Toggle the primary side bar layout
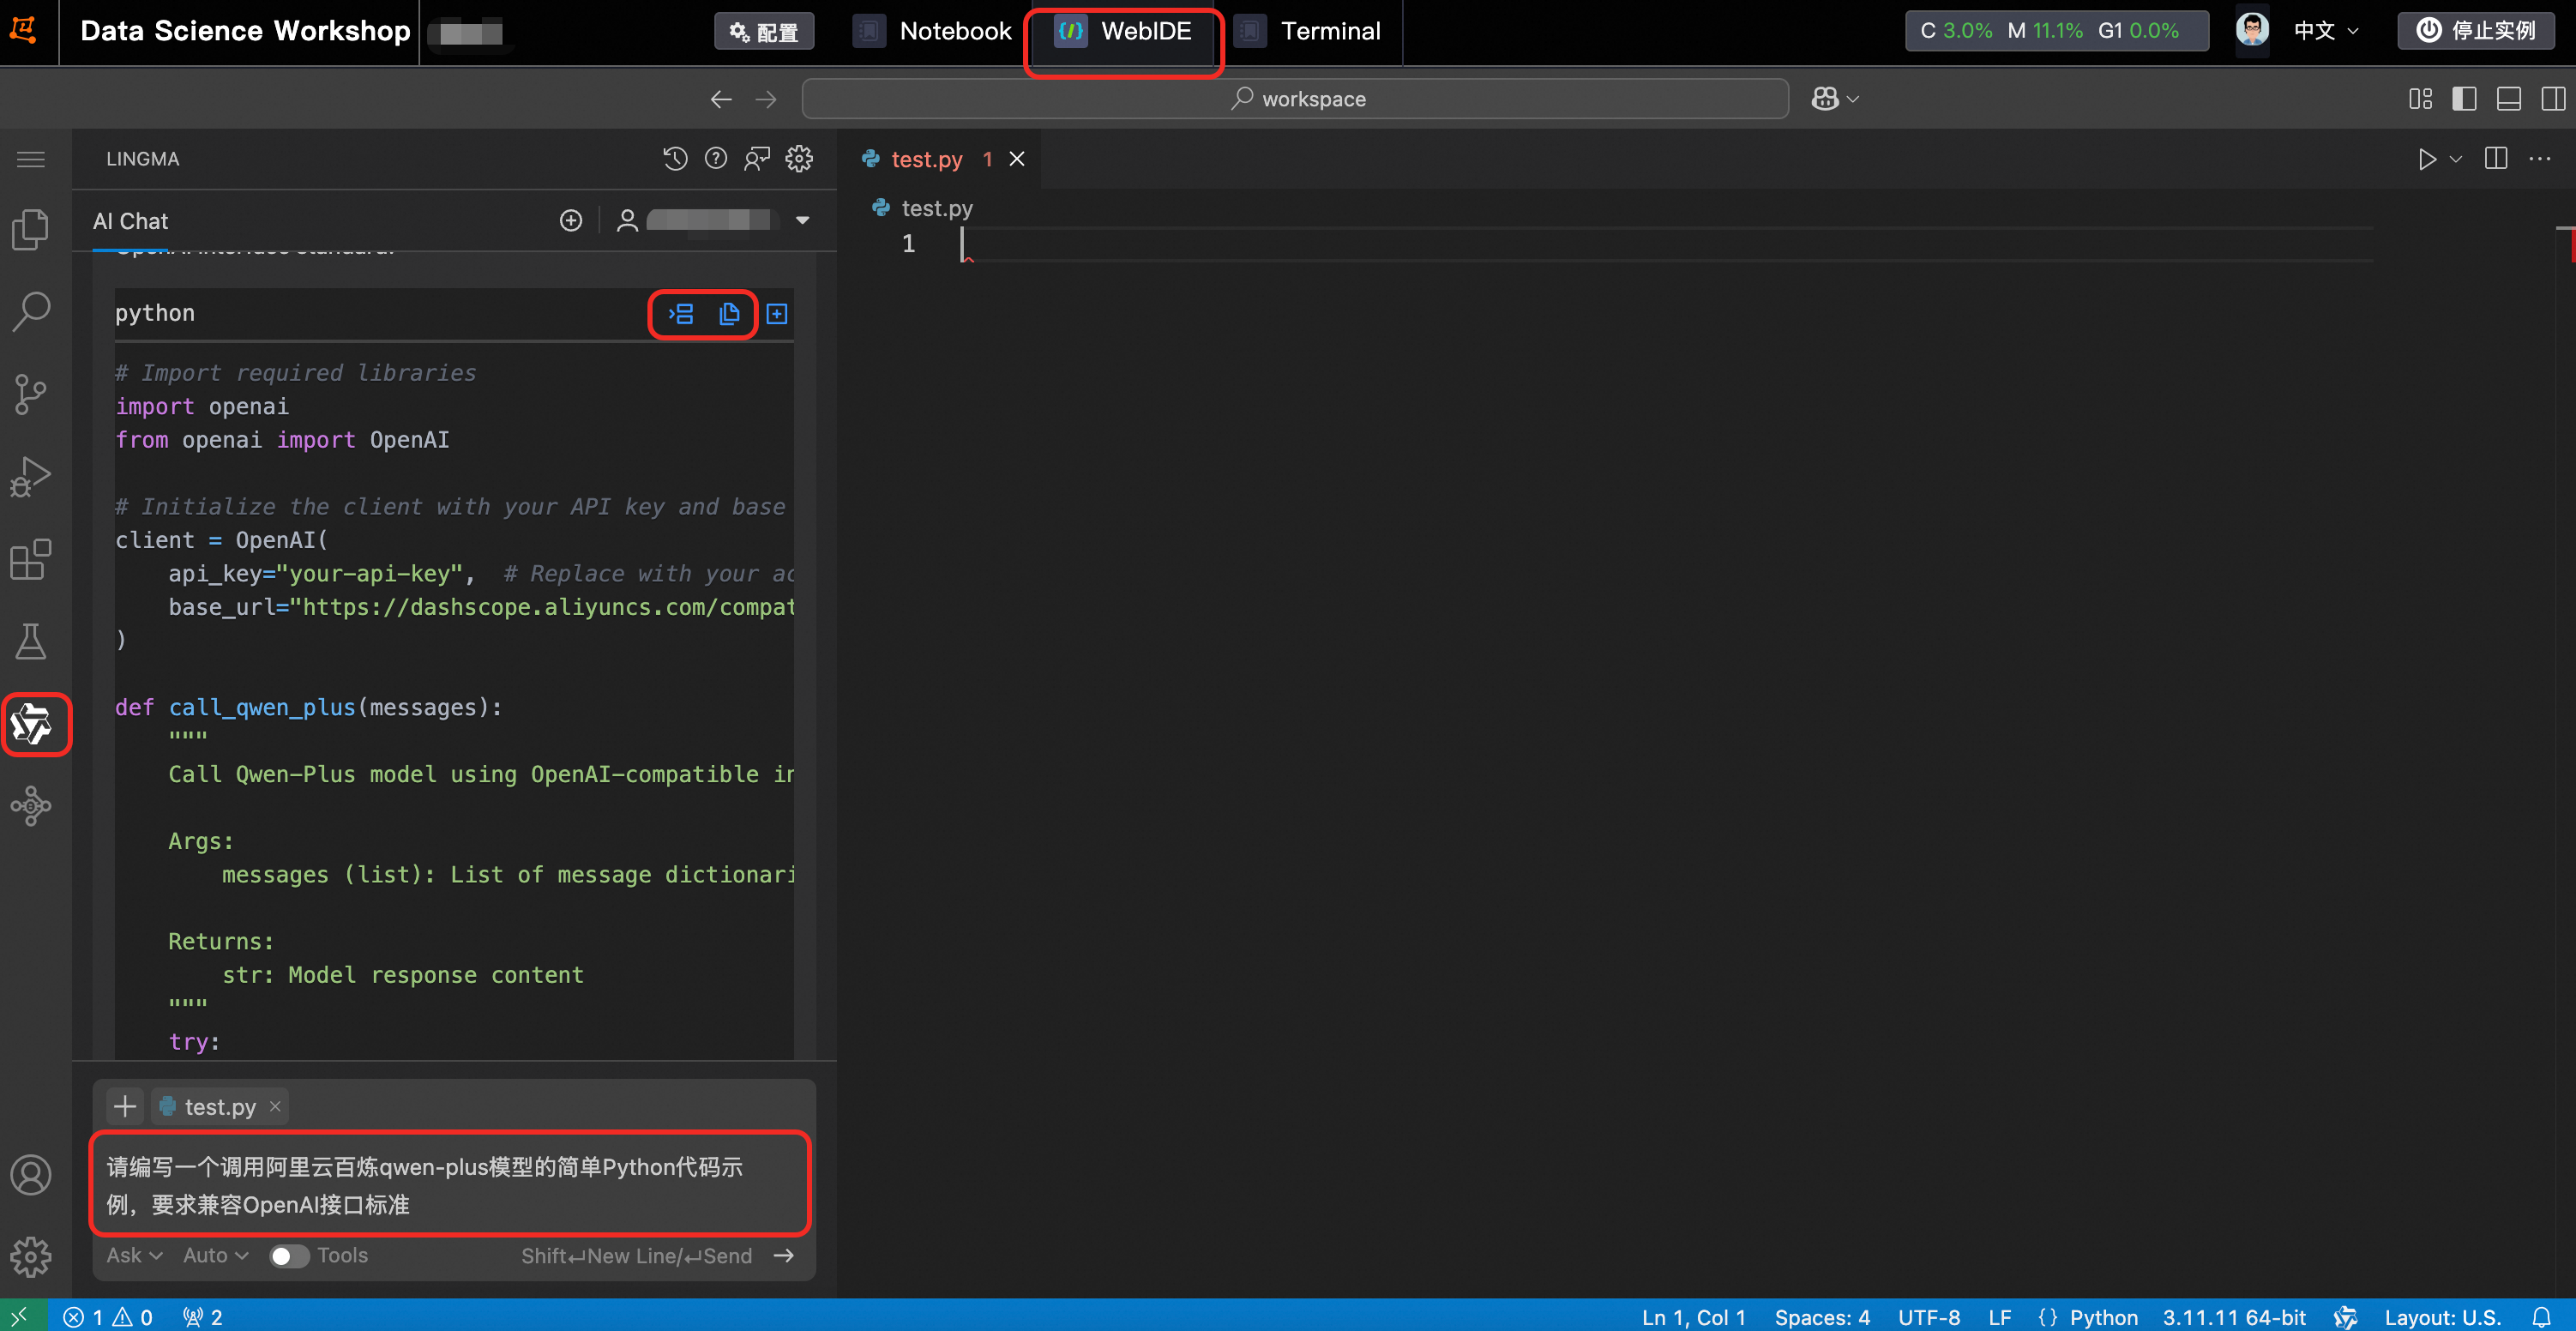This screenshot has width=2576, height=1331. pos(2464,99)
